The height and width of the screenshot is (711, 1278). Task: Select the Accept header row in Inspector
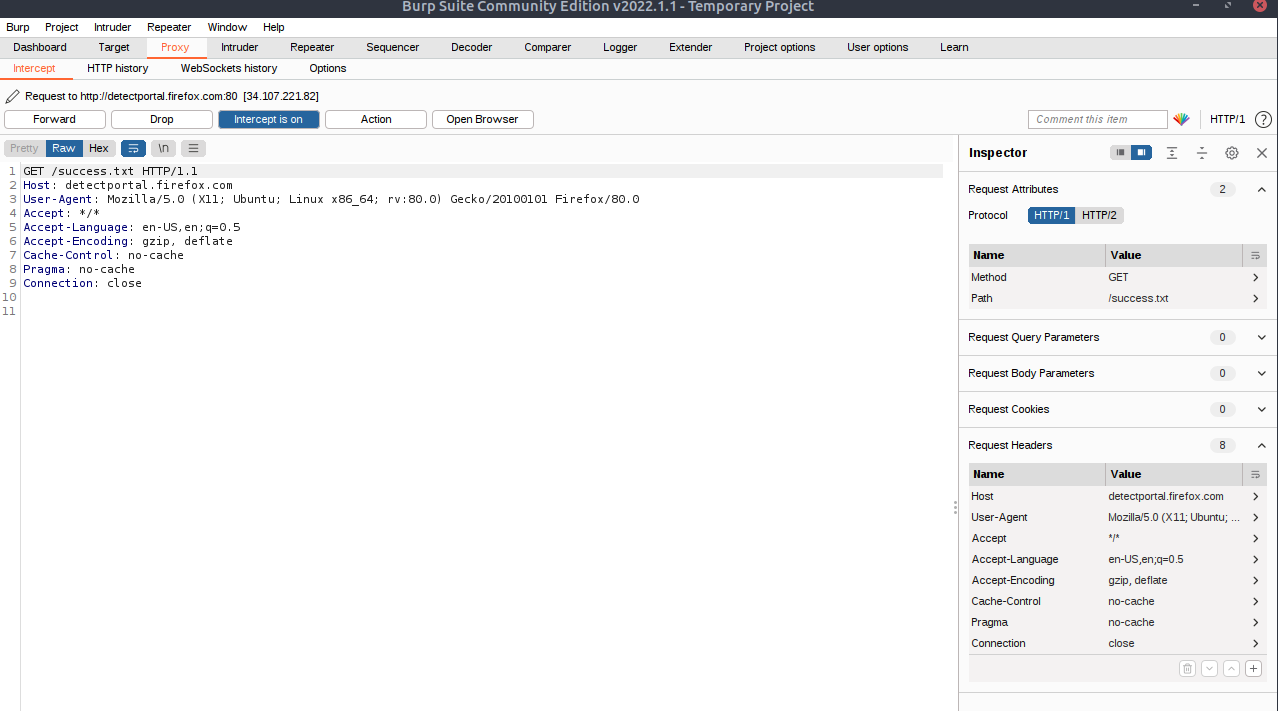1117,538
